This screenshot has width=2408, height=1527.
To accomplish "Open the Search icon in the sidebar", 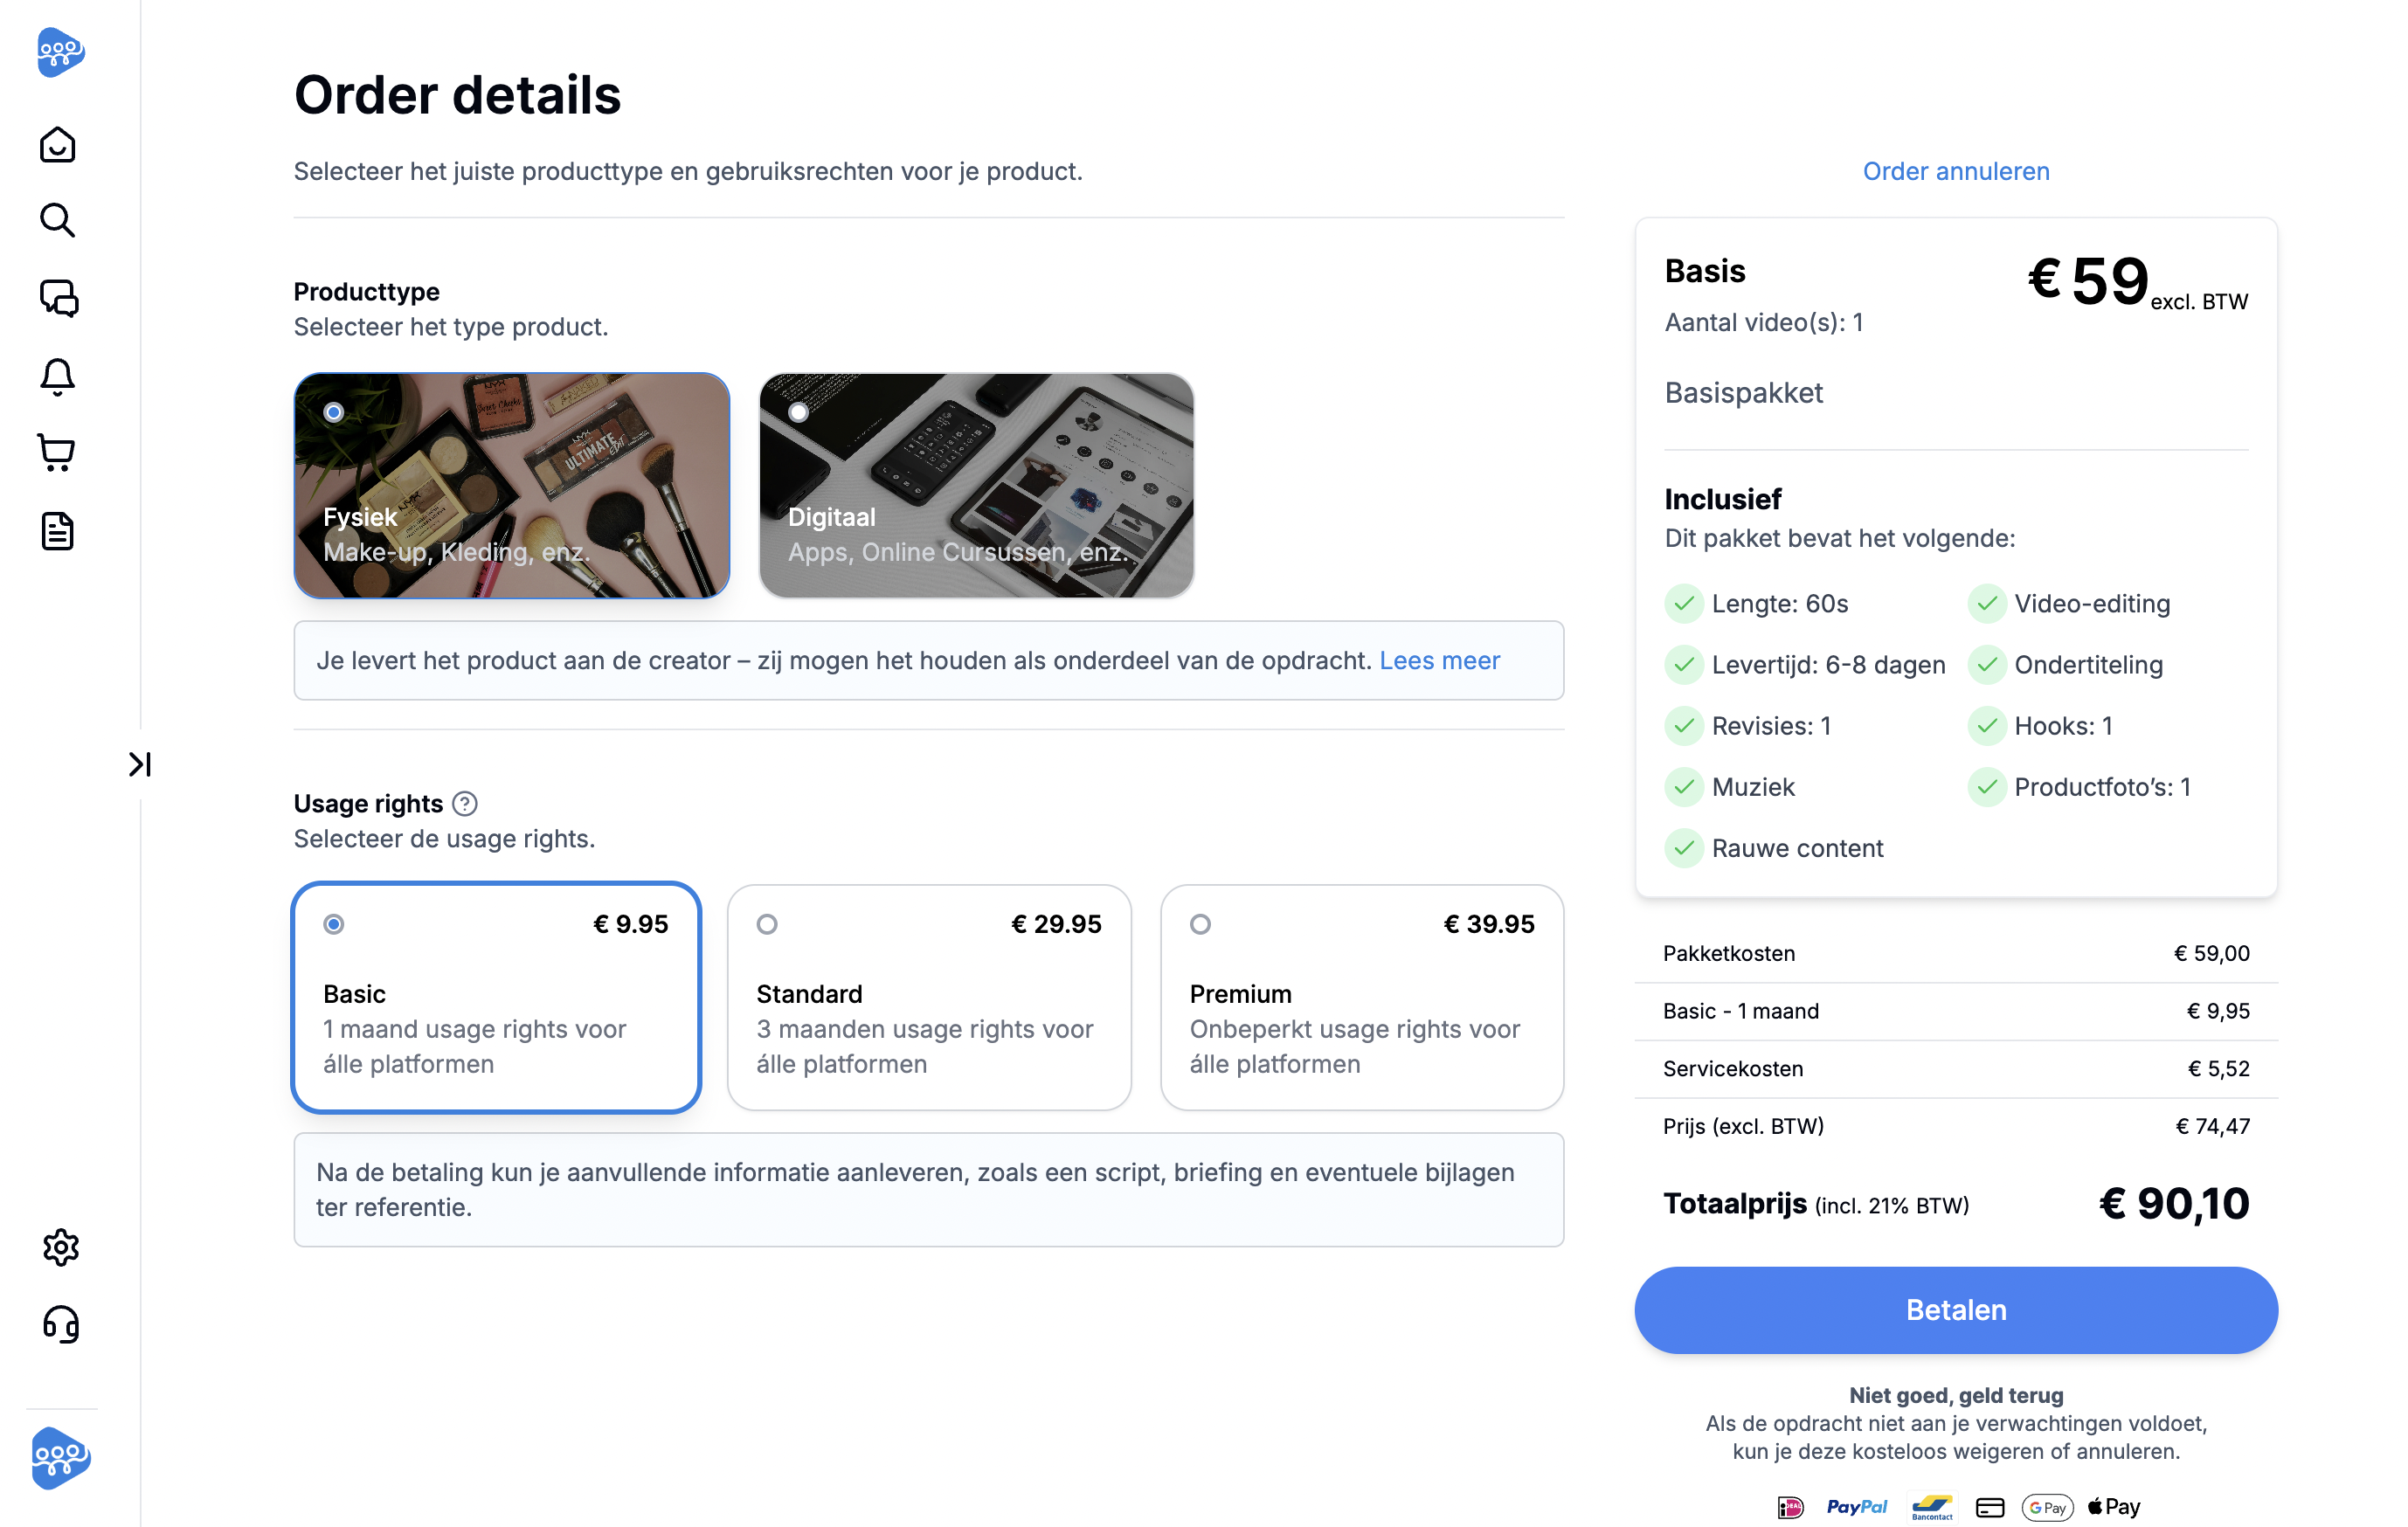I will 58,220.
